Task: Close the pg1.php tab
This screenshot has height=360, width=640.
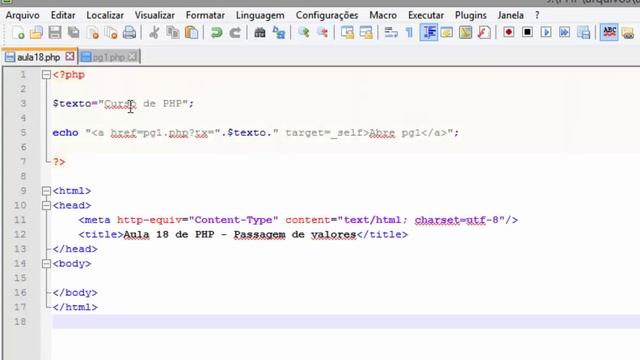Action: pos(131,57)
